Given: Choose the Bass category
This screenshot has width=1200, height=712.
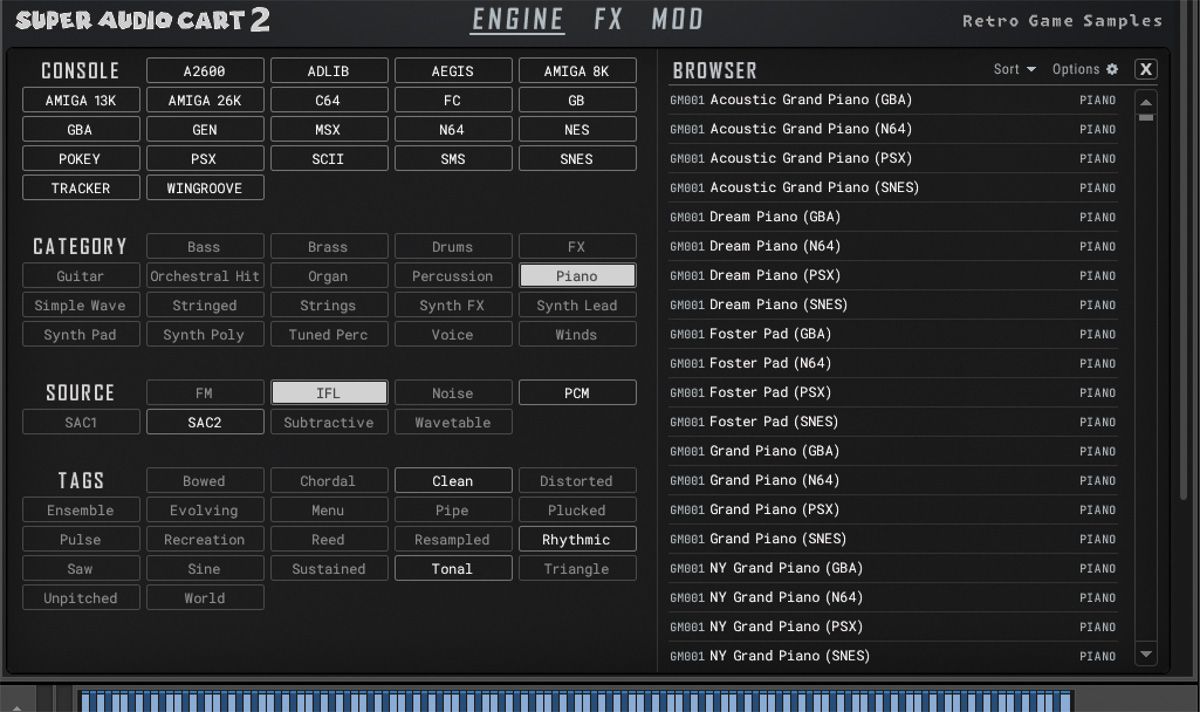Looking at the screenshot, I should (205, 246).
